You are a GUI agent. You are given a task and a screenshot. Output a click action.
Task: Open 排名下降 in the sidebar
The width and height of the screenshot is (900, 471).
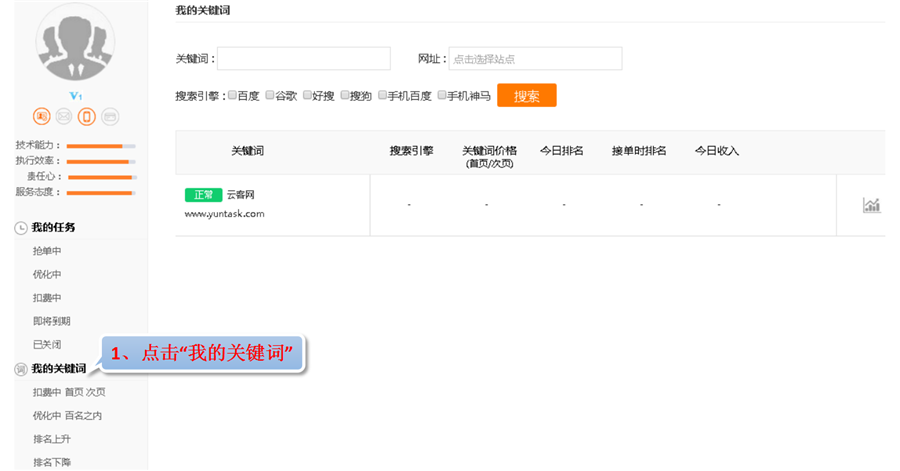tap(52, 462)
